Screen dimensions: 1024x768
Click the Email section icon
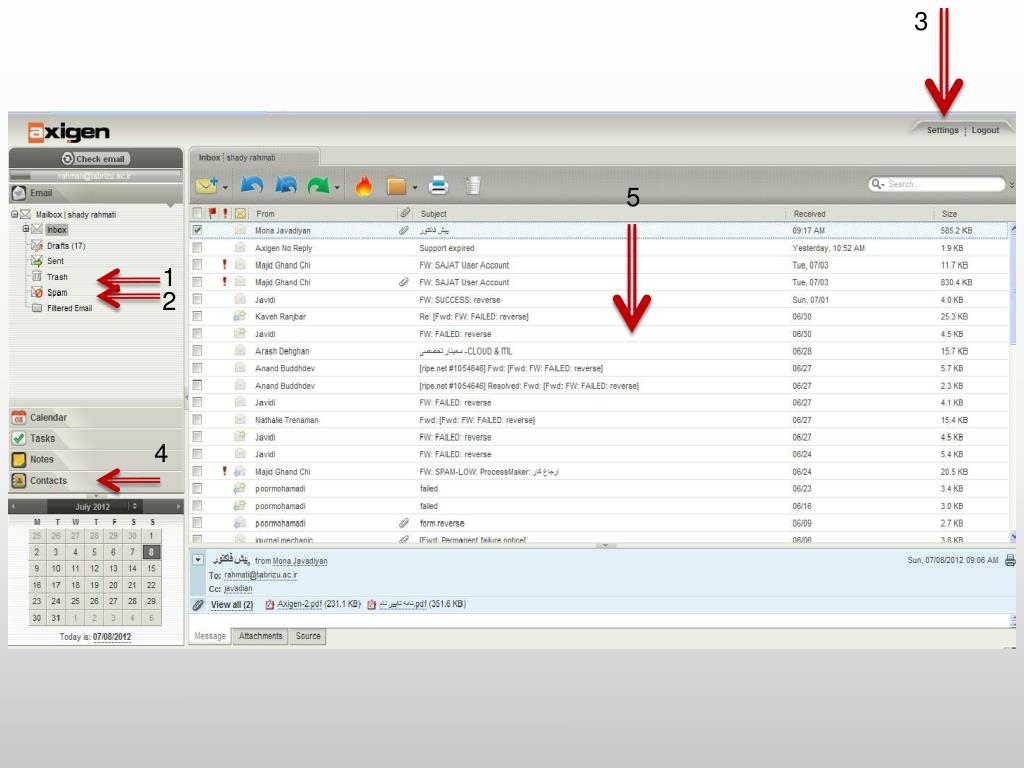pyautogui.click(x=19, y=193)
